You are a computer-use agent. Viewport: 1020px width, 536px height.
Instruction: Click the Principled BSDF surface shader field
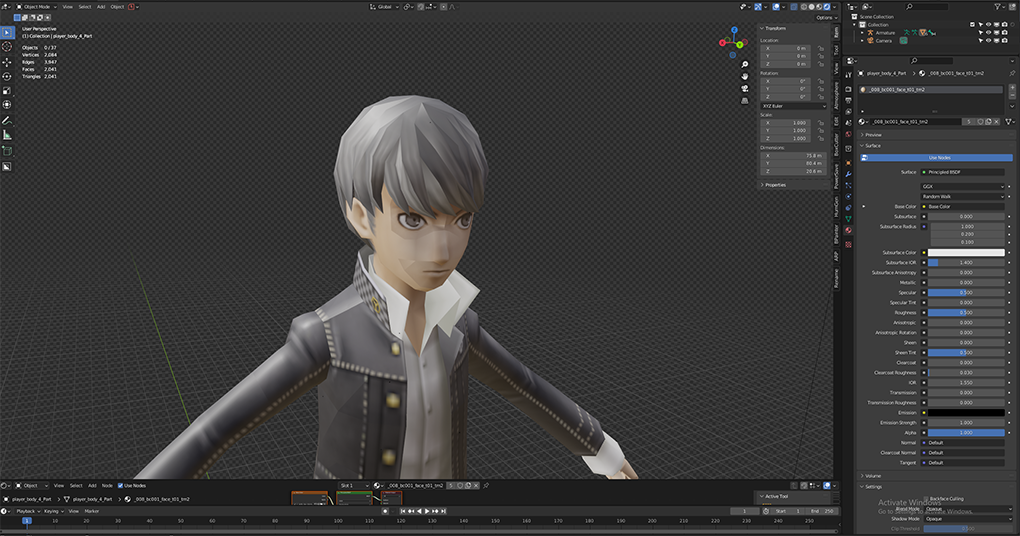pyautogui.click(x=963, y=172)
